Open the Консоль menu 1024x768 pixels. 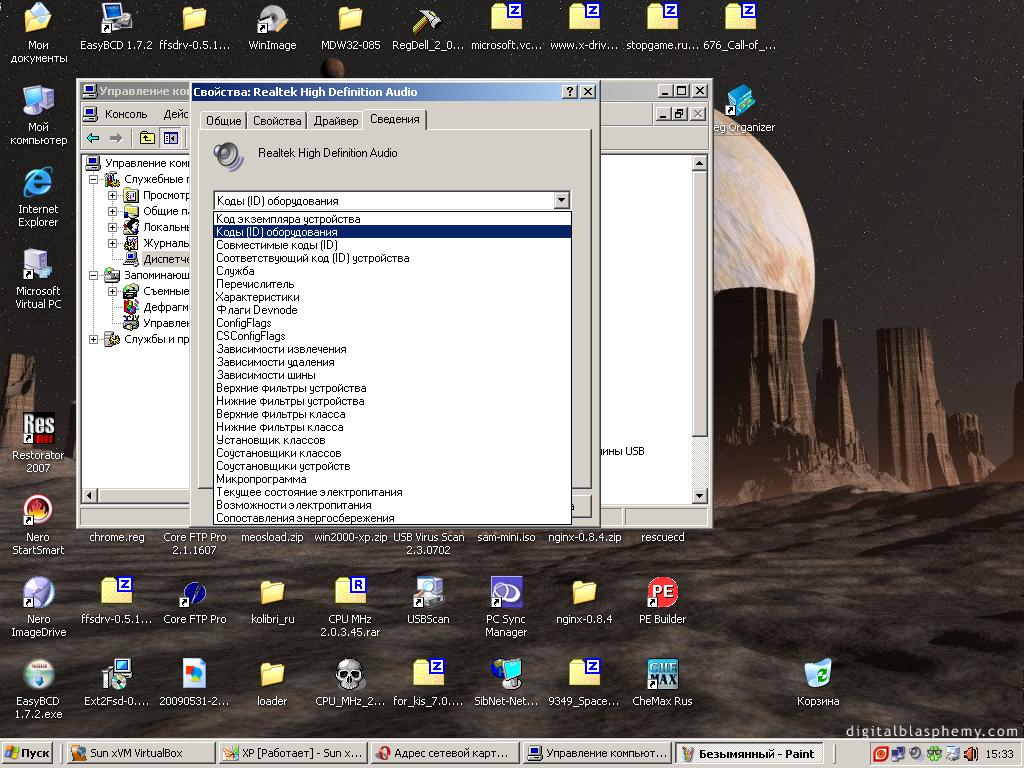pyautogui.click(x=125, y=114)
